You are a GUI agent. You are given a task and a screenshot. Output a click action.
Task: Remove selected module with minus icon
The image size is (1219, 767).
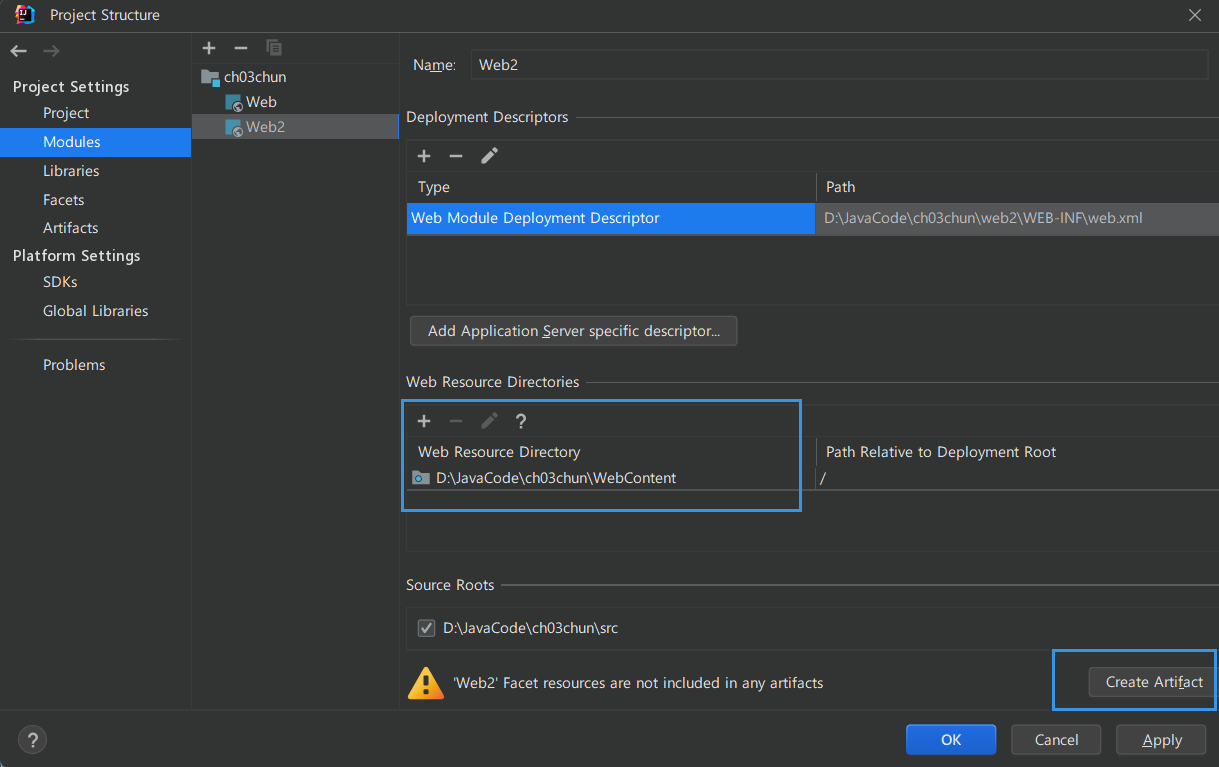pyautogui.click(x=241, y=48)
